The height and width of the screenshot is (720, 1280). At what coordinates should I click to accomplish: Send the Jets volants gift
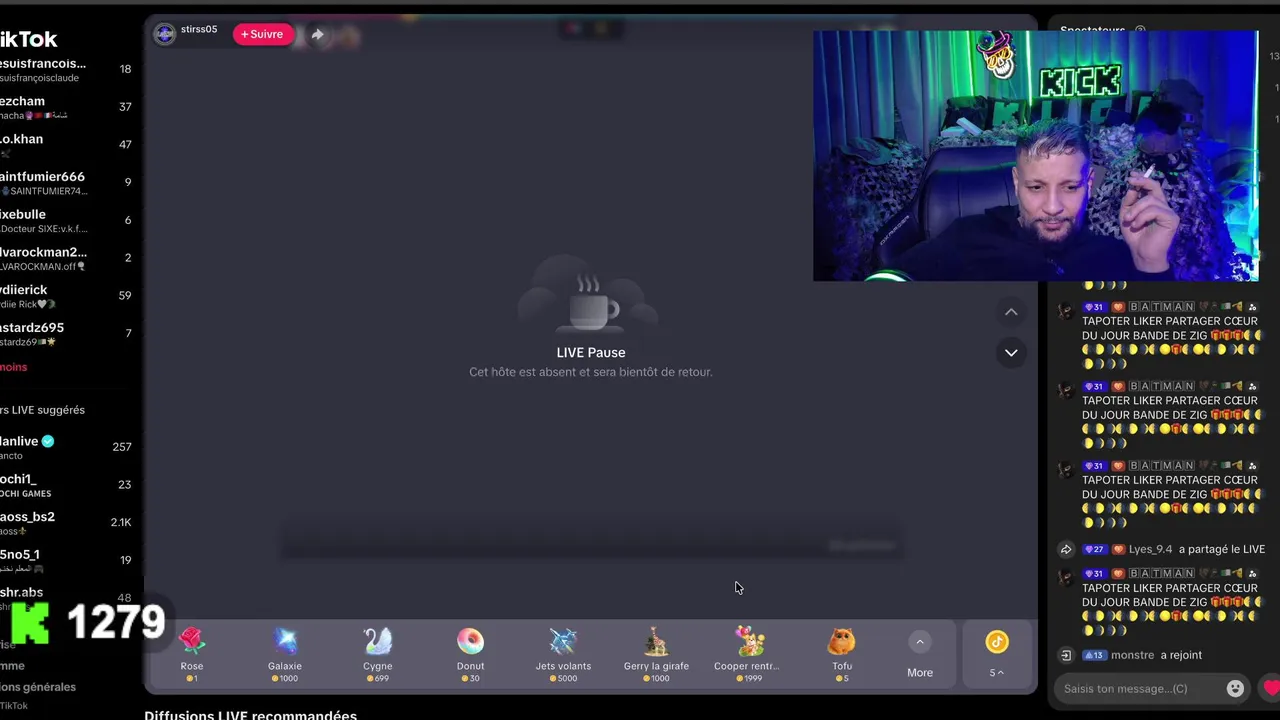[563, 655]
